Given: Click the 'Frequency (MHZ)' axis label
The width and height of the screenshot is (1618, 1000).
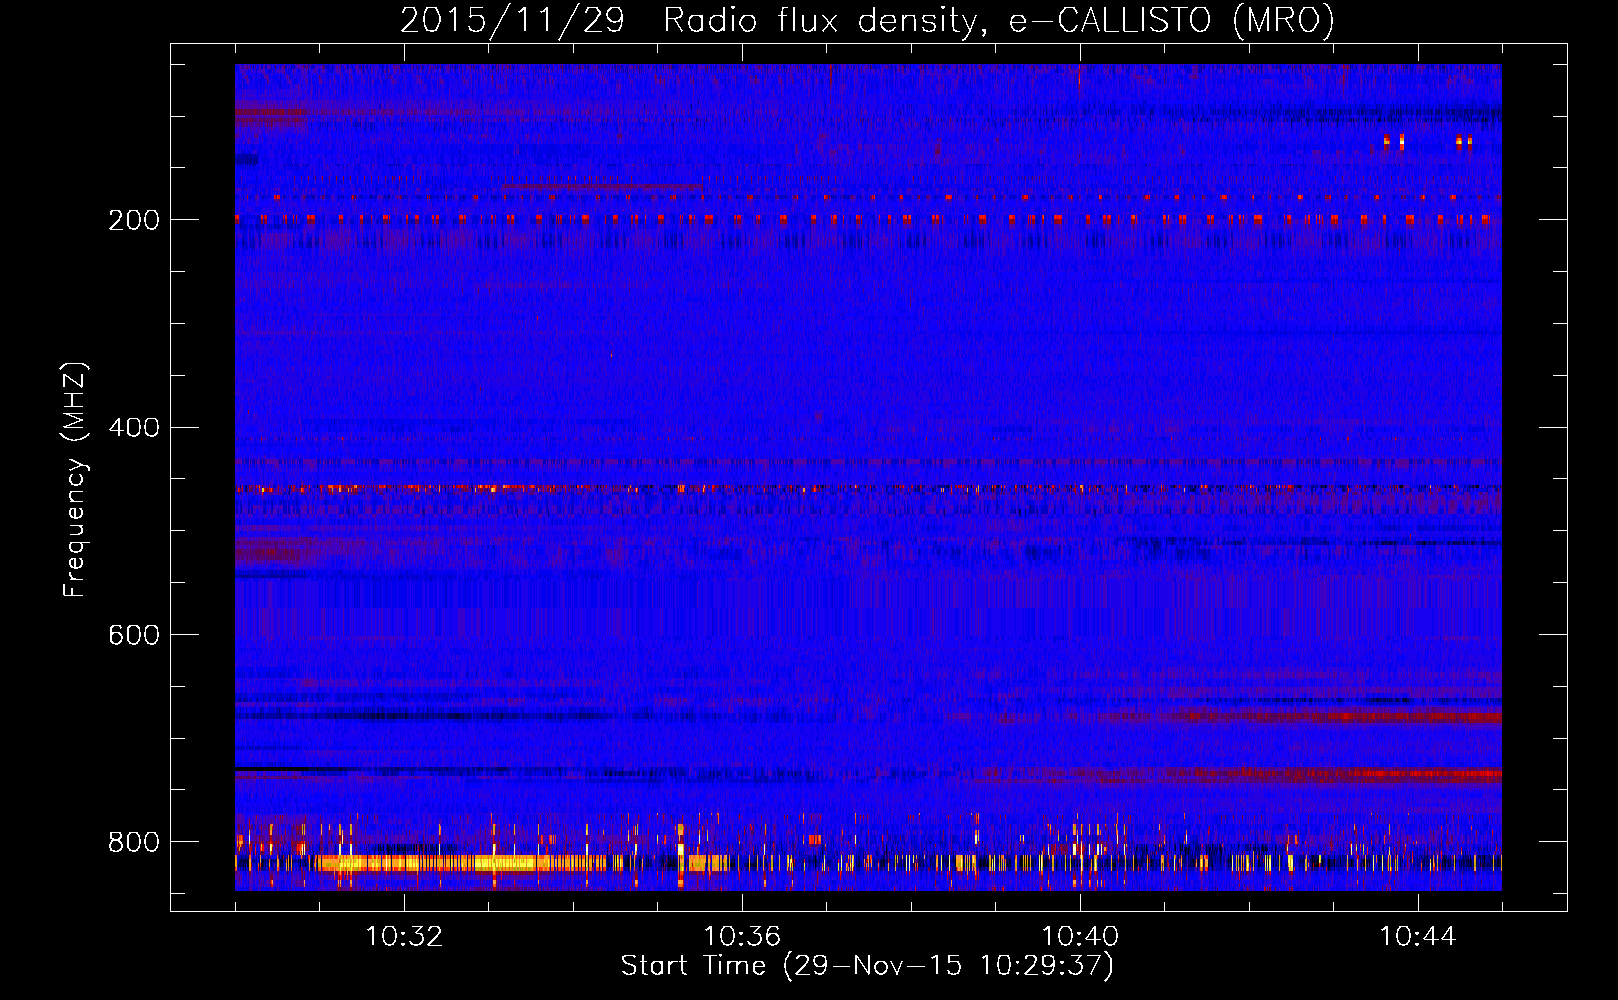Looking at the screenshot, I should [x=75, y=479].
